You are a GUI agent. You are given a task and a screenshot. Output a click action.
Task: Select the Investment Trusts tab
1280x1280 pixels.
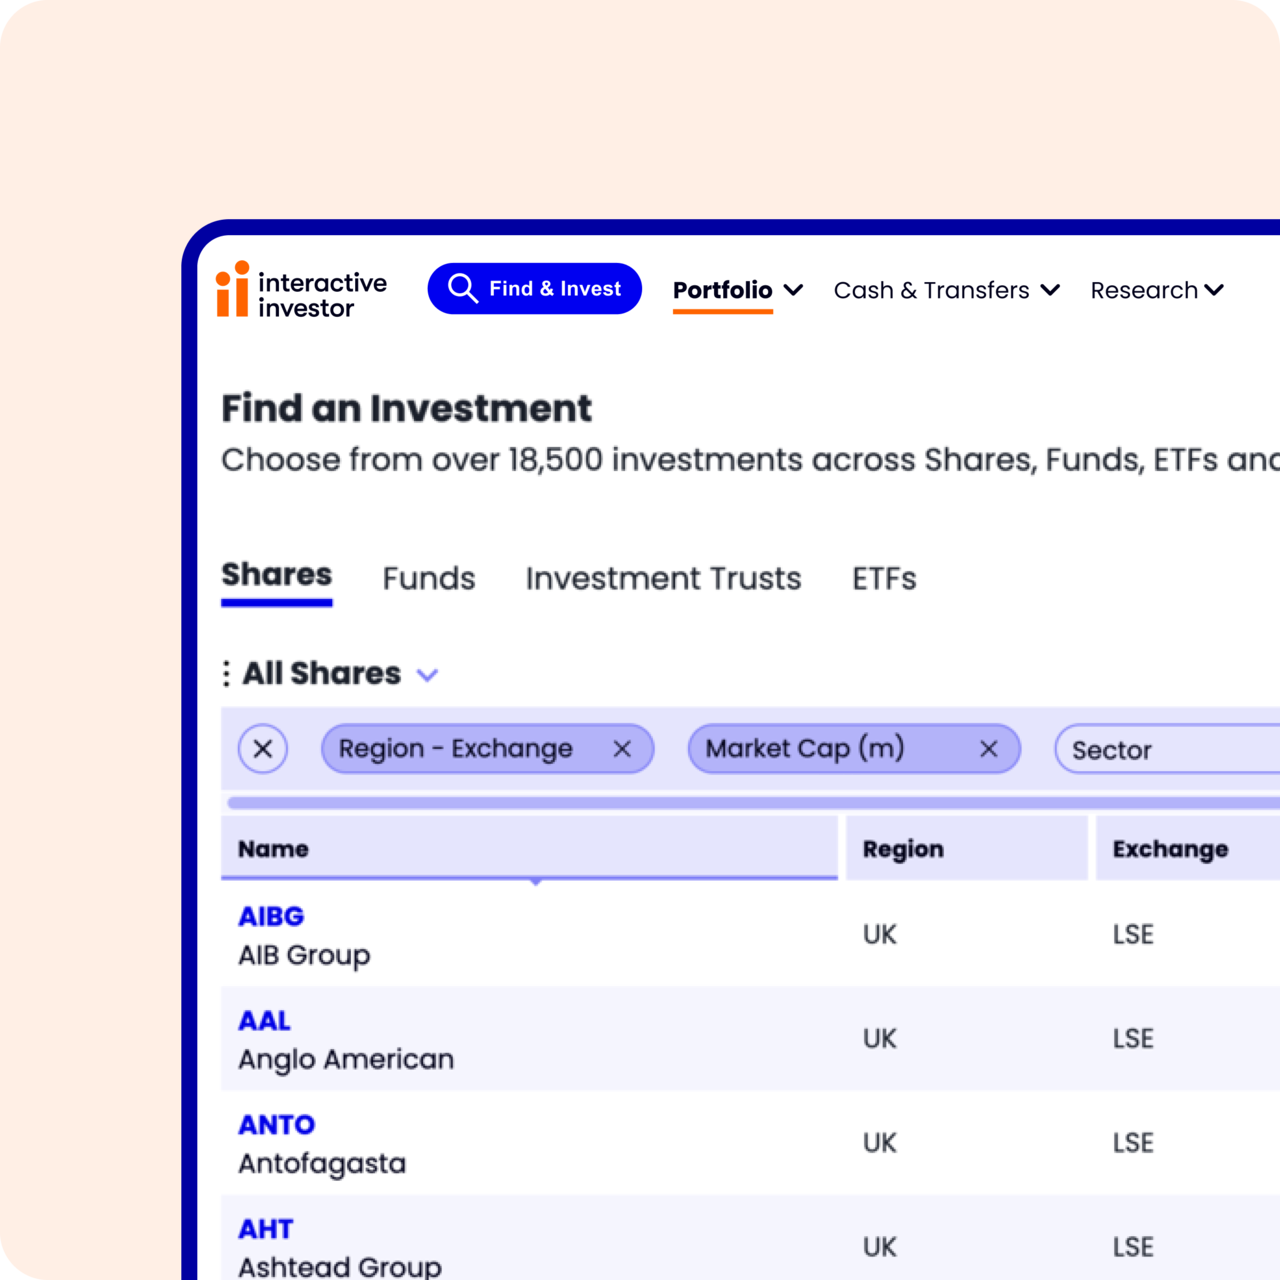coord(663,578)
